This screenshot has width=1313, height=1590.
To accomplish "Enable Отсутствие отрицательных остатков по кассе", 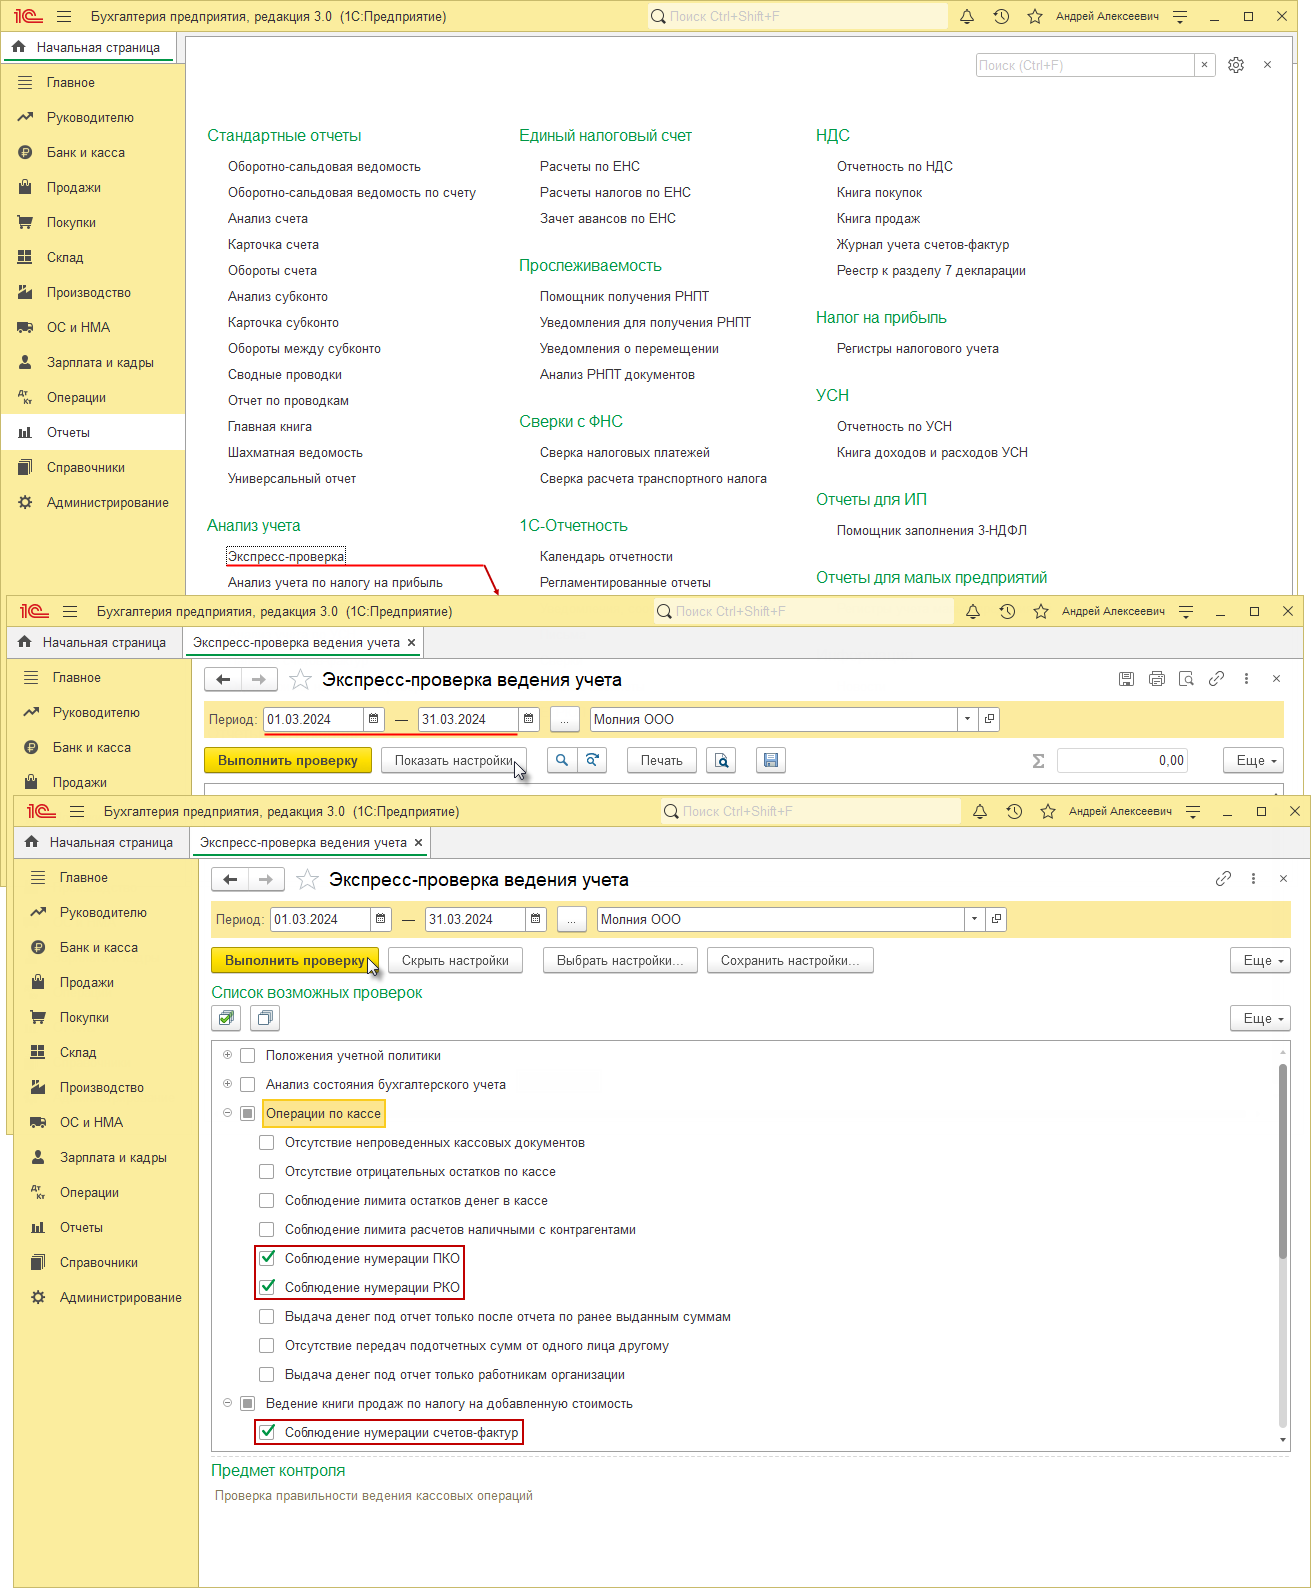I will (x=267, y=1171).
